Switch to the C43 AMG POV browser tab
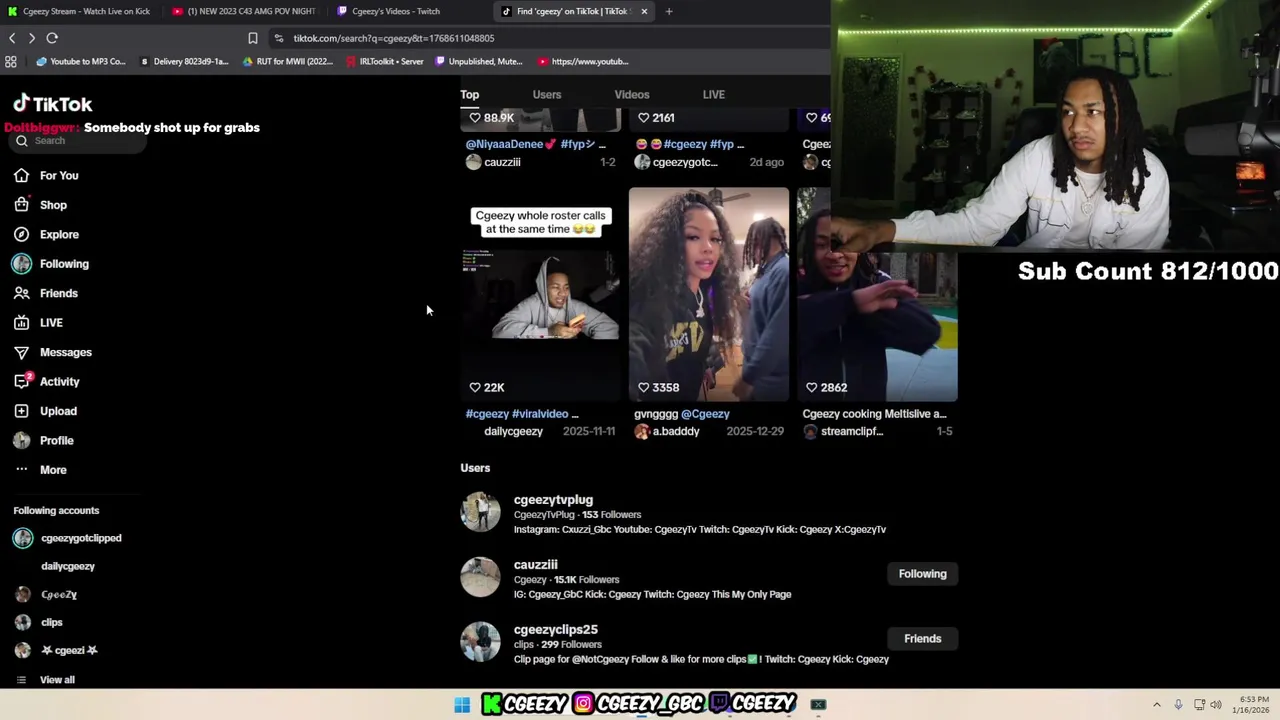Screen dimensions: 1280x720 [245, 11]
